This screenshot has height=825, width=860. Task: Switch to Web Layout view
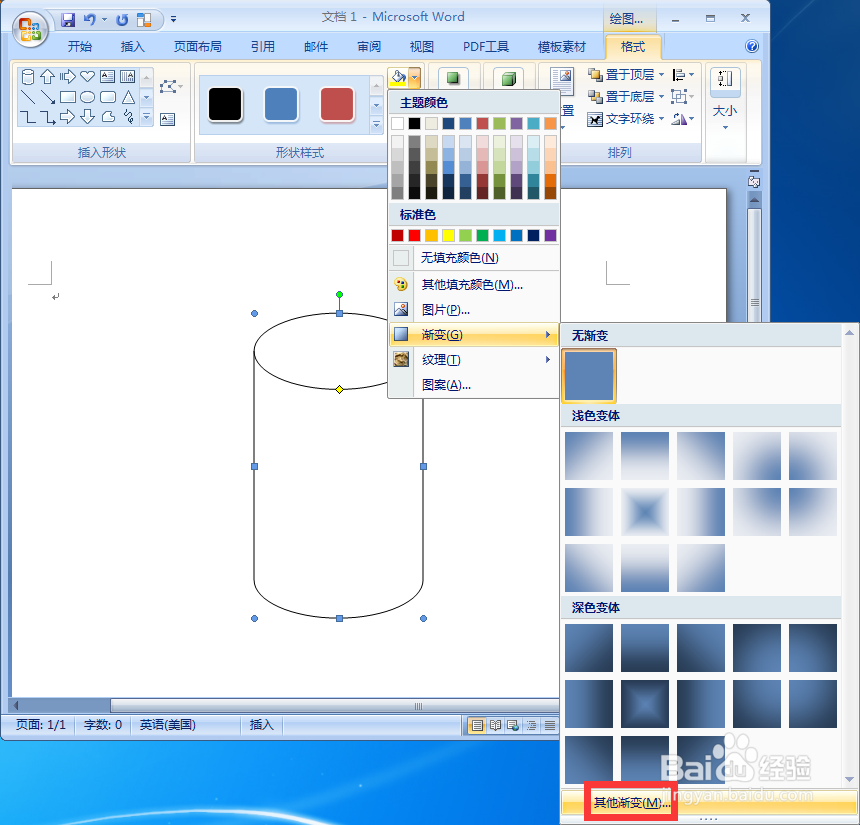(x=513, y=725)
